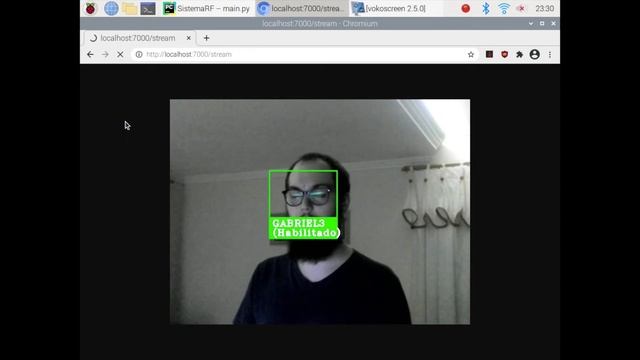Click the (Habilitado) status label
The width and height of the screenshot is (640, 360).
point(306,233)
